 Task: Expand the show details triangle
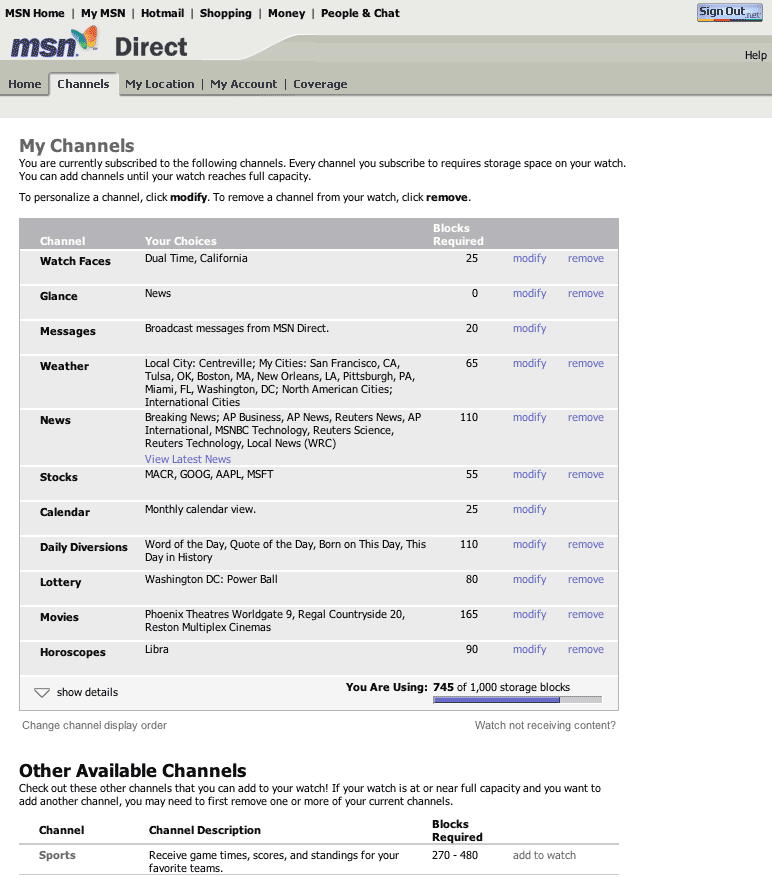(x=42, y=693)
